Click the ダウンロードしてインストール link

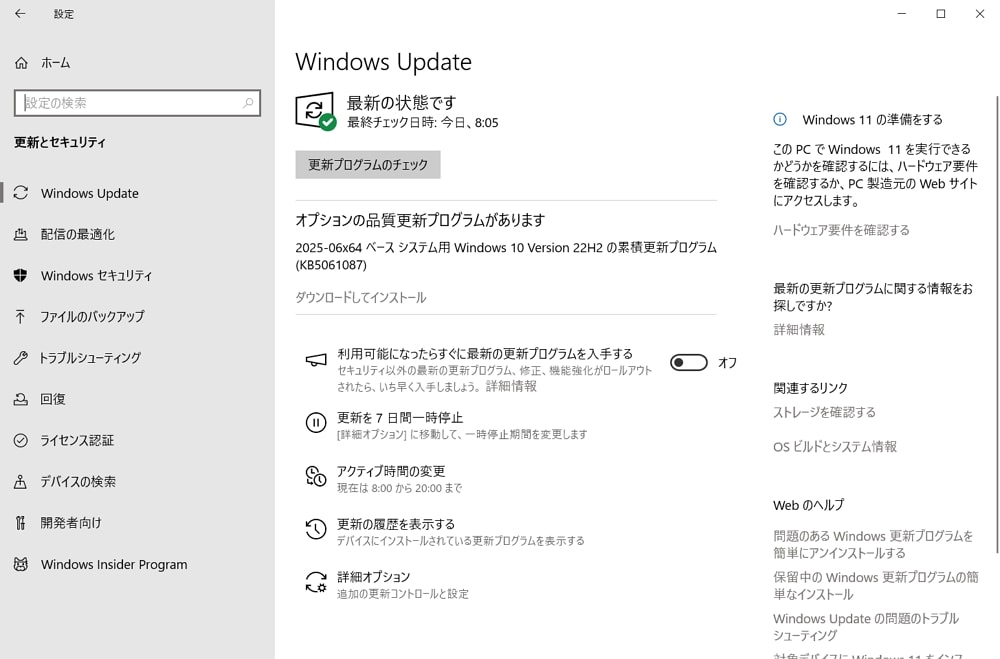point(361,297)
